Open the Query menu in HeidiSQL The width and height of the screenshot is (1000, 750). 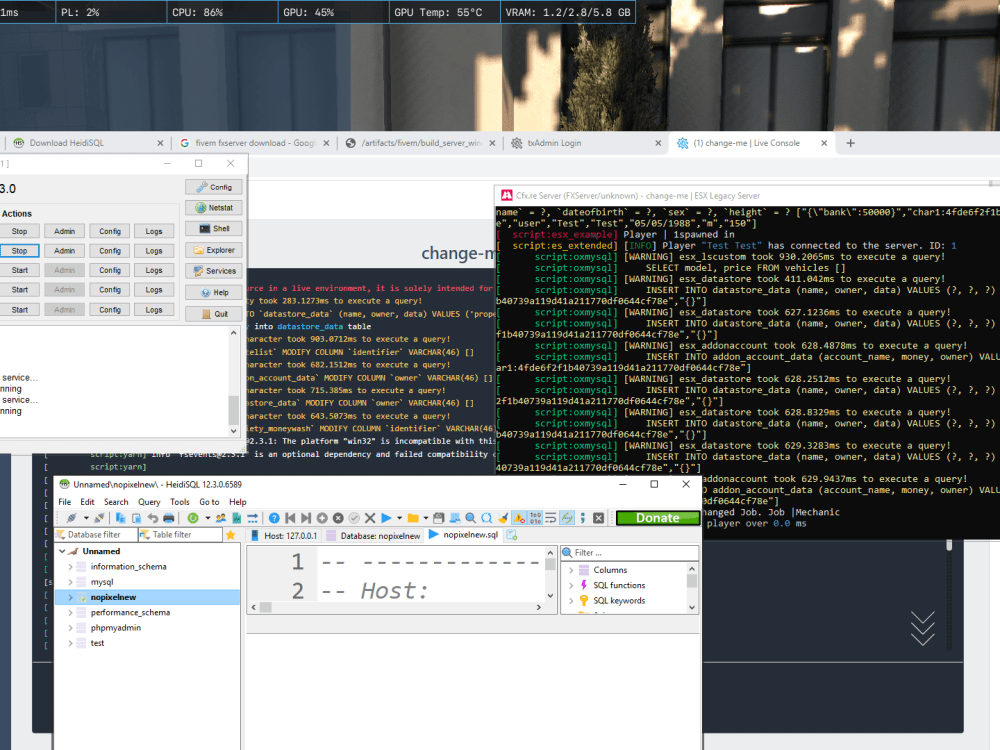[149, 502]
